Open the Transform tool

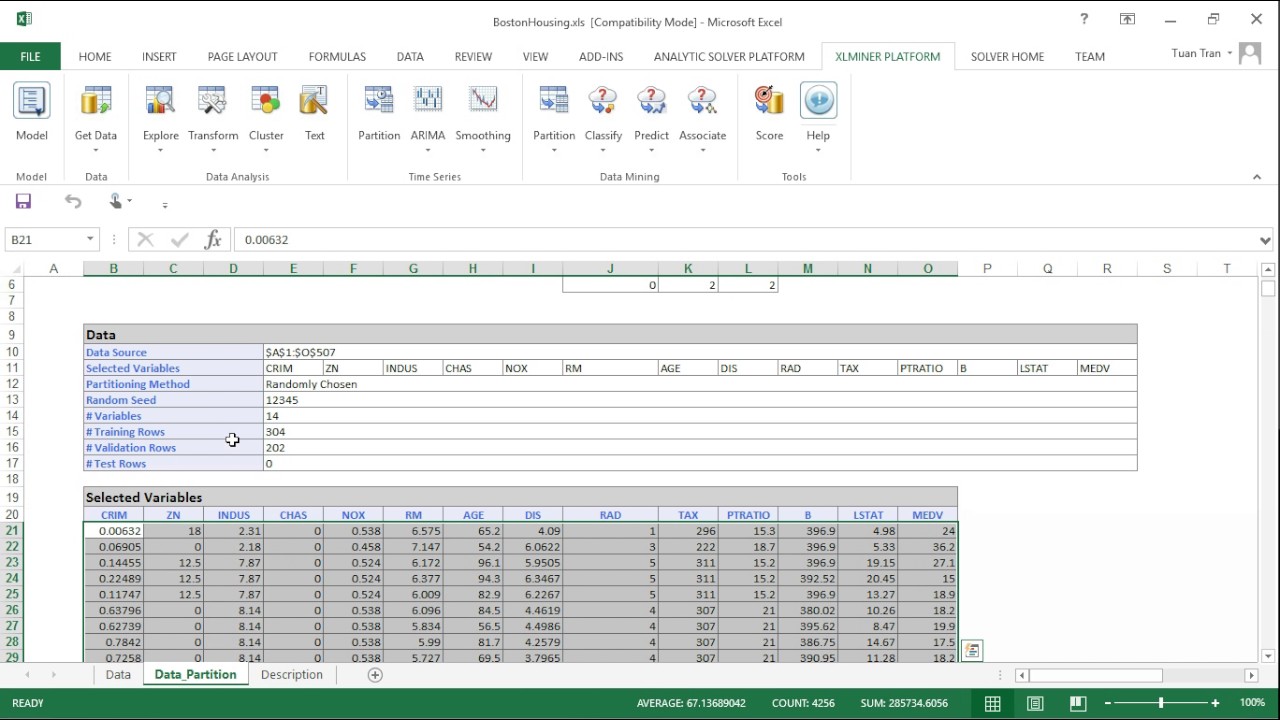(x=213, y=118)
